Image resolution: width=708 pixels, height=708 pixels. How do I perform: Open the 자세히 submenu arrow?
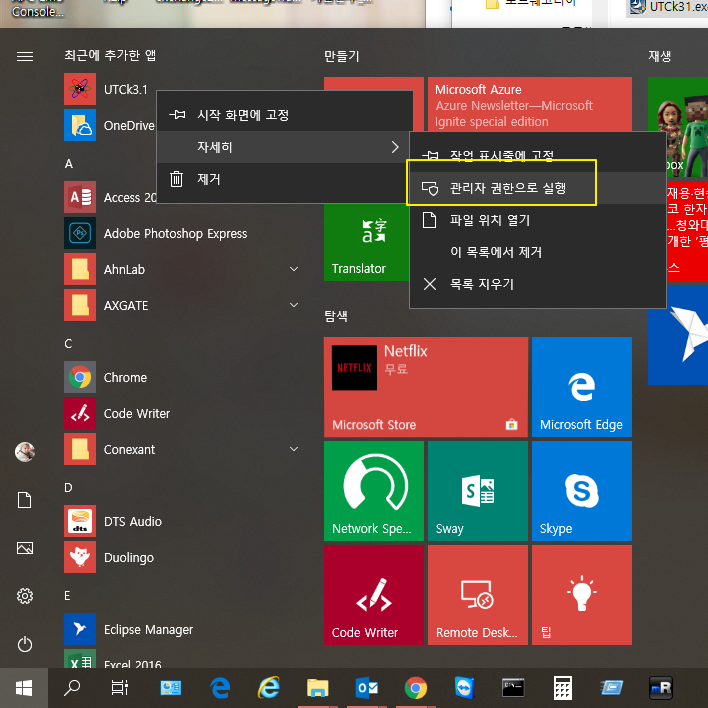(395, 147)
